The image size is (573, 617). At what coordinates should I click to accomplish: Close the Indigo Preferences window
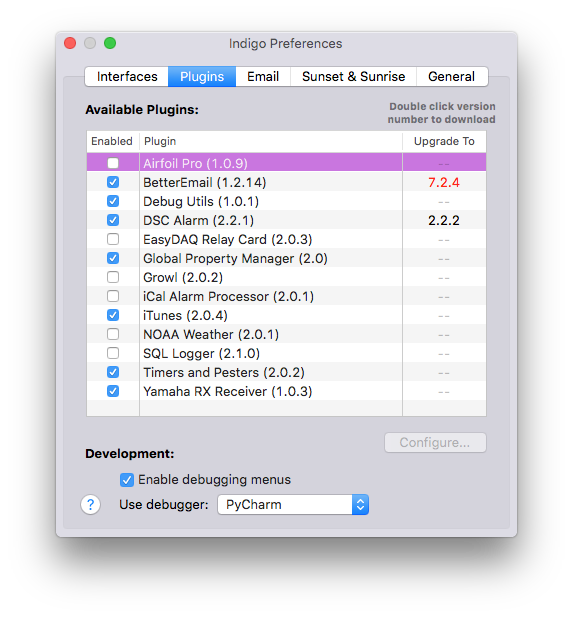click(x=70, y=43)
